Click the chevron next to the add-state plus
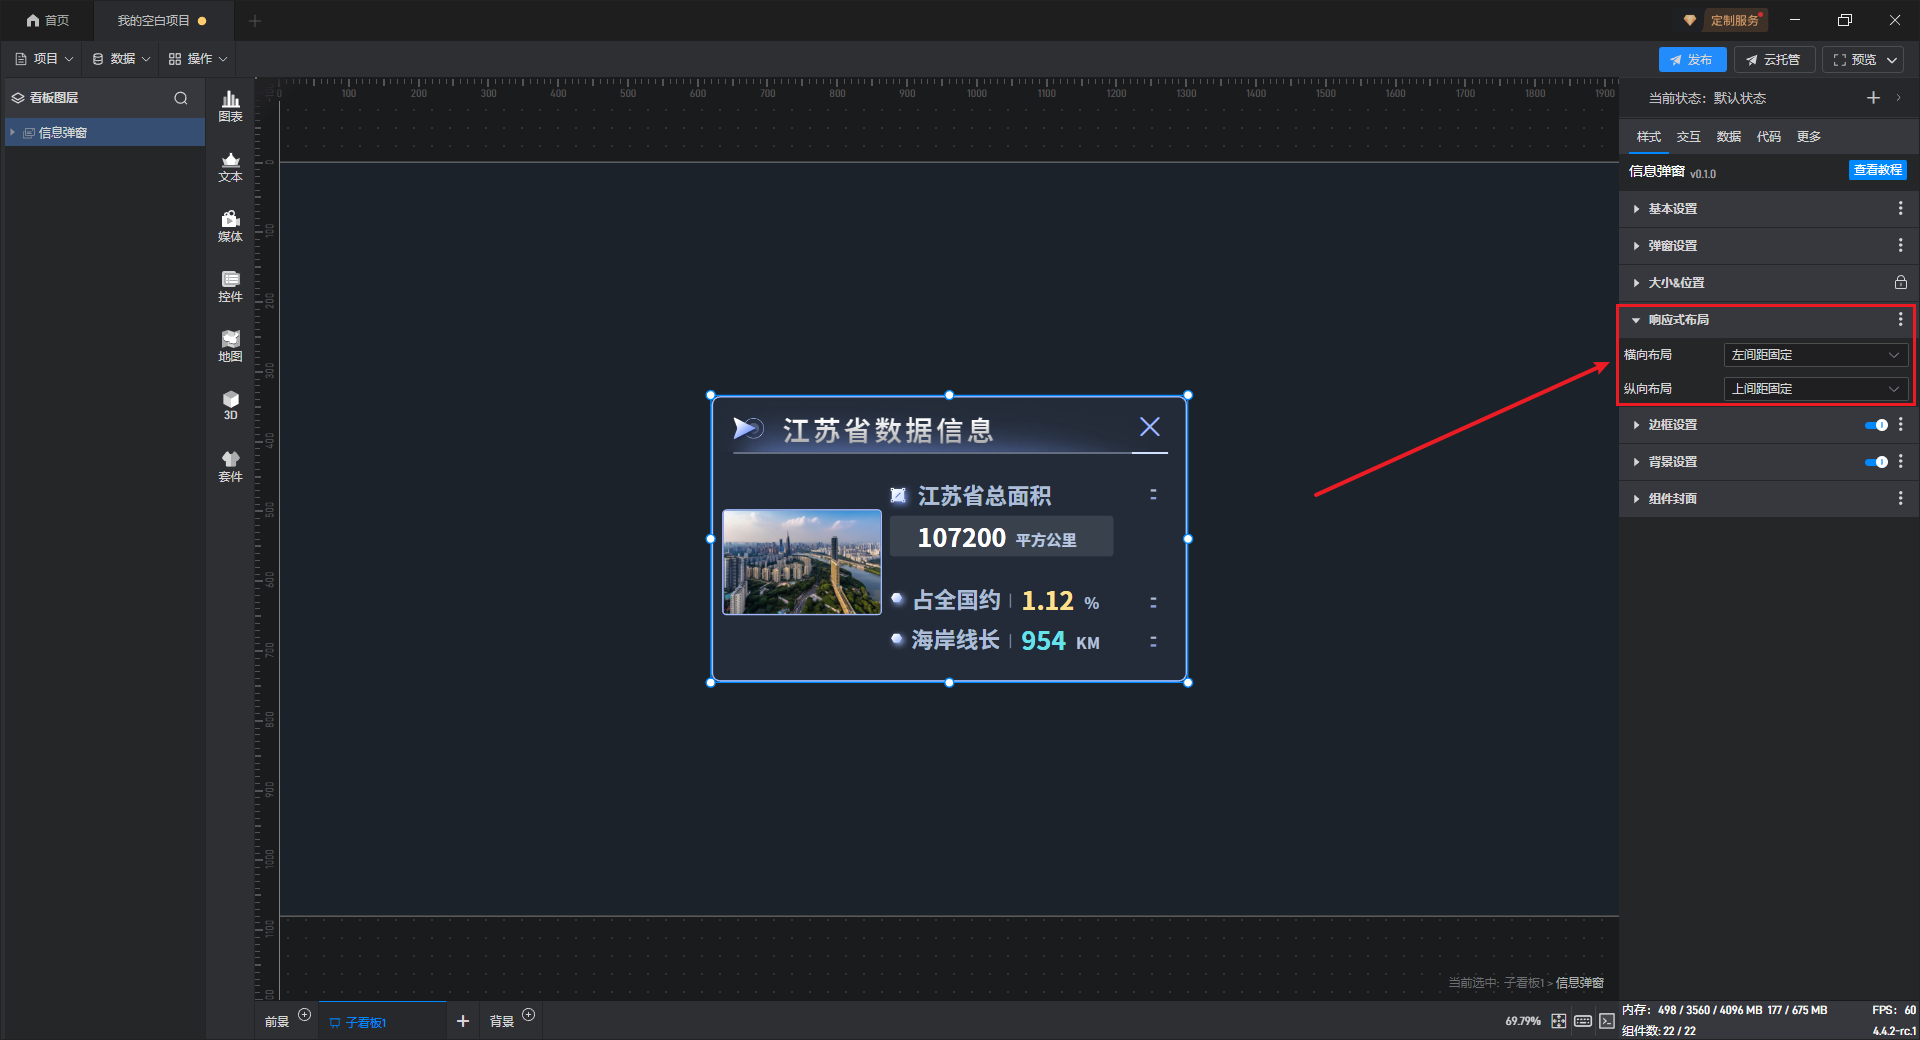 click(x=1898, y=97)
